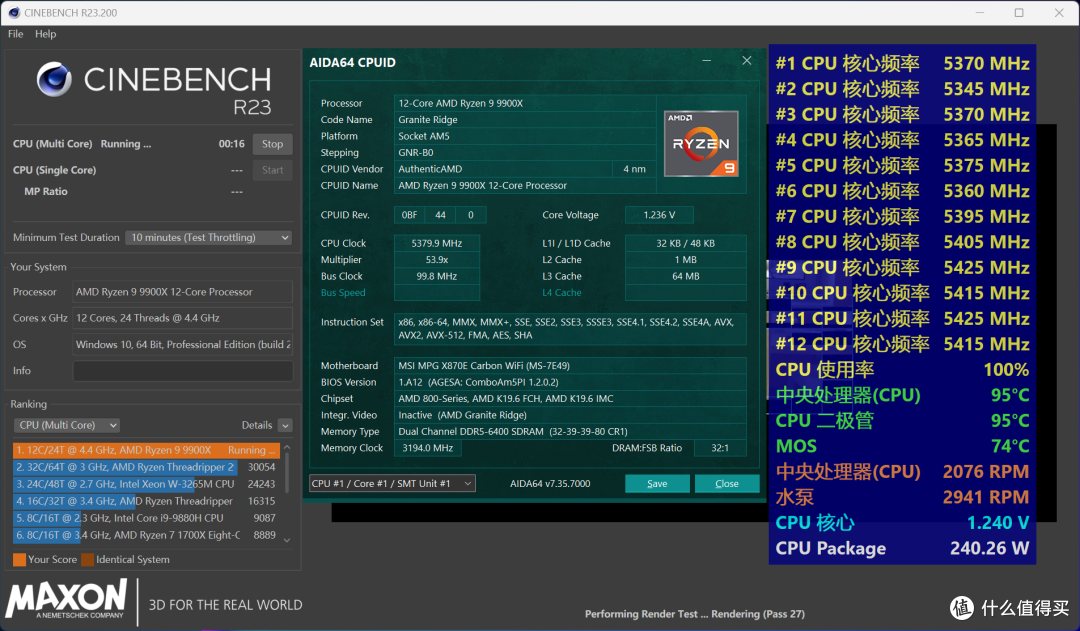Open the File menu
Viewport: 1080px width, 631px height.
[x=15, y=34]
